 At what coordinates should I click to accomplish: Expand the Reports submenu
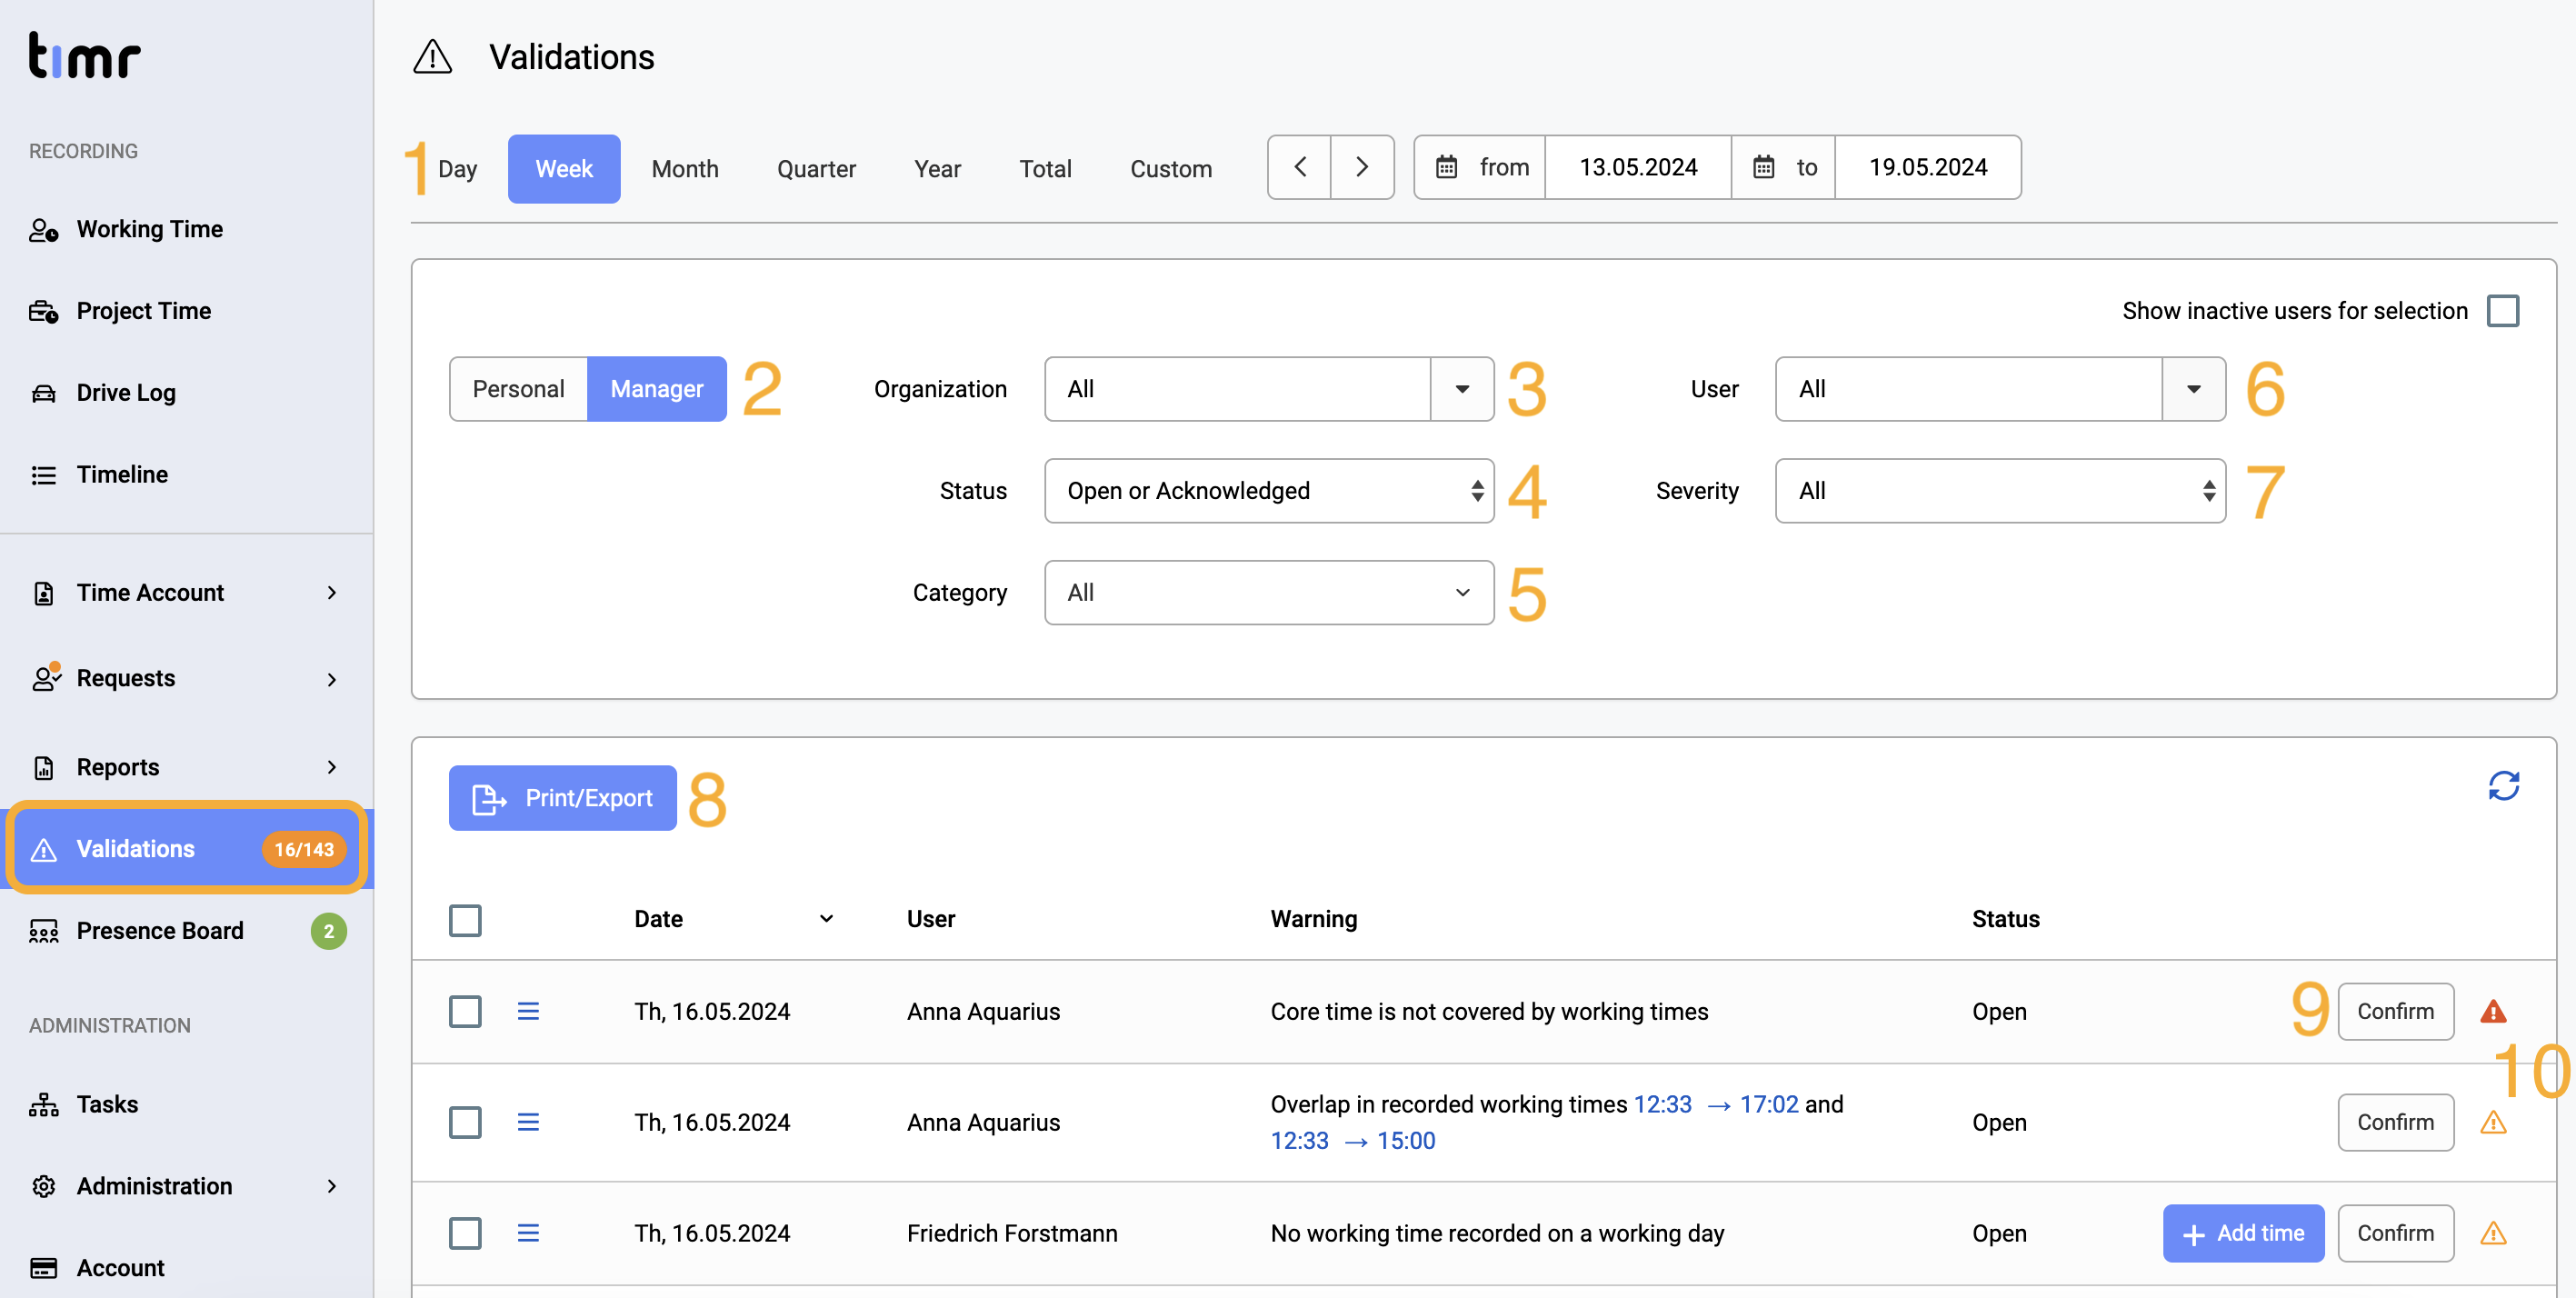[x=332, y=767]
